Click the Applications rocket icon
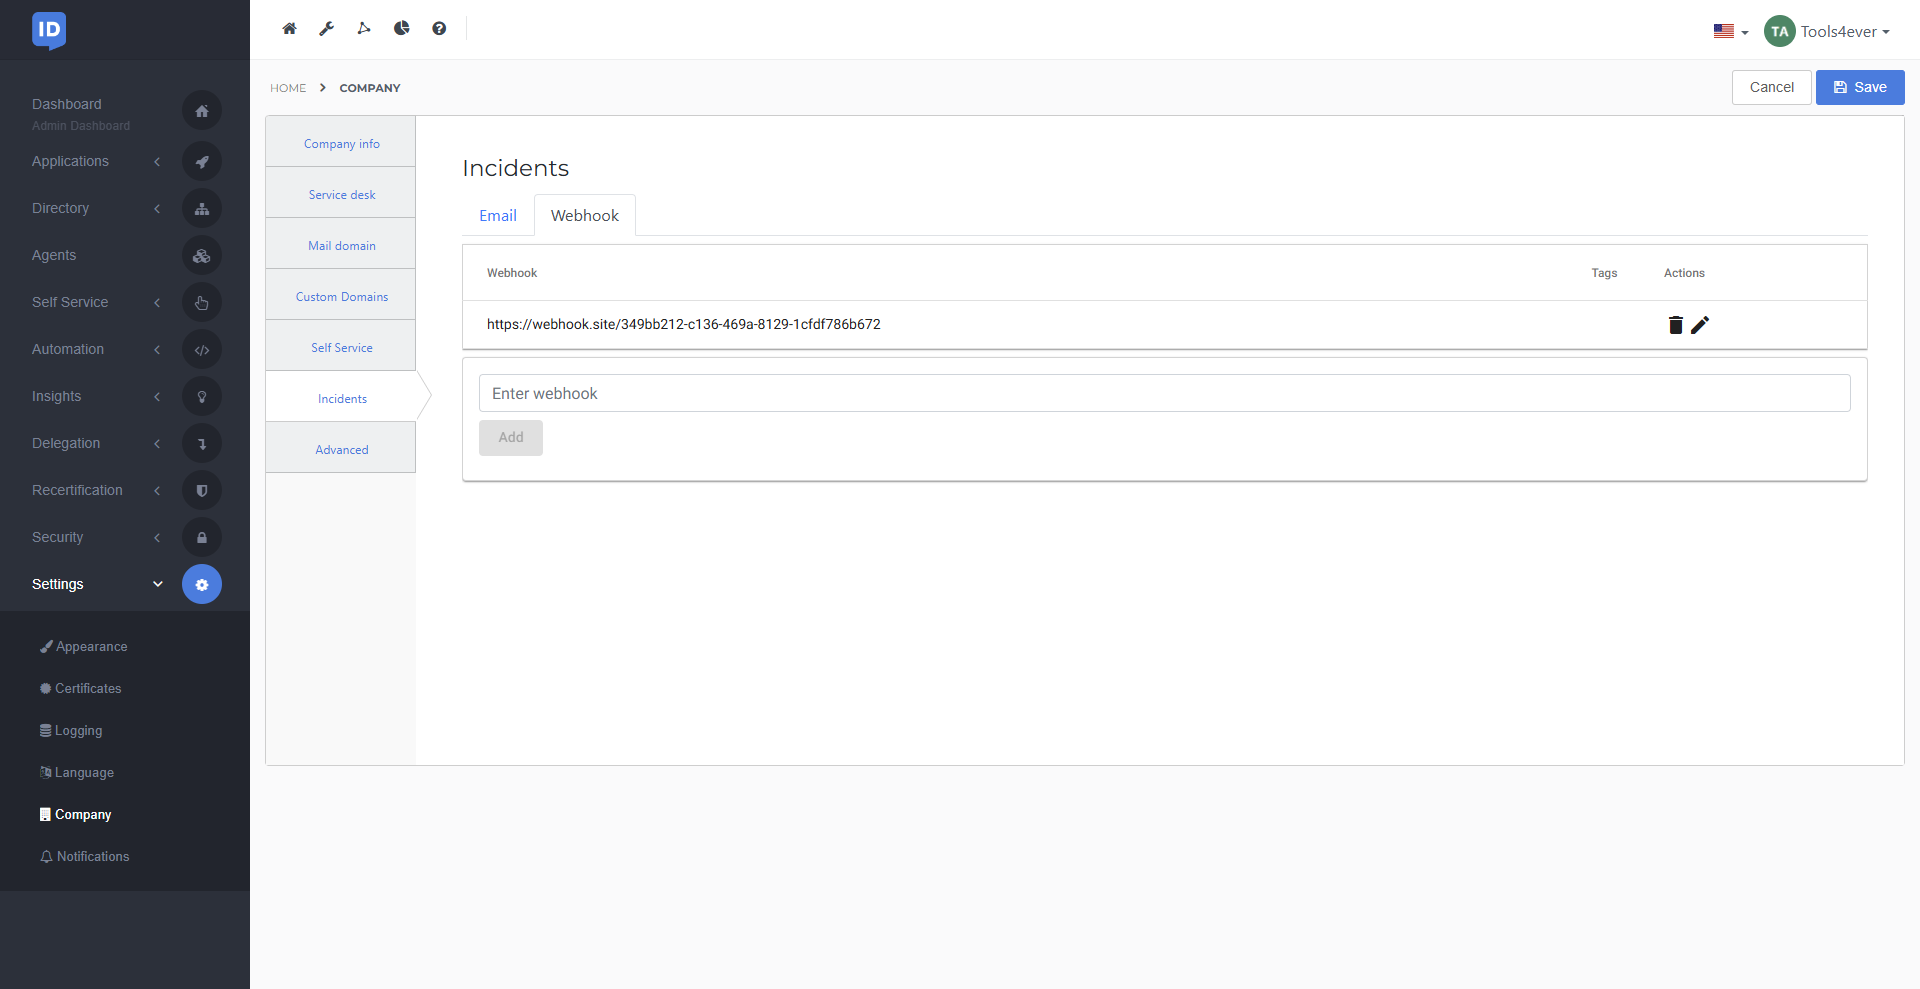The height and width of the screenshot is (989, 1920). point(202,161)
